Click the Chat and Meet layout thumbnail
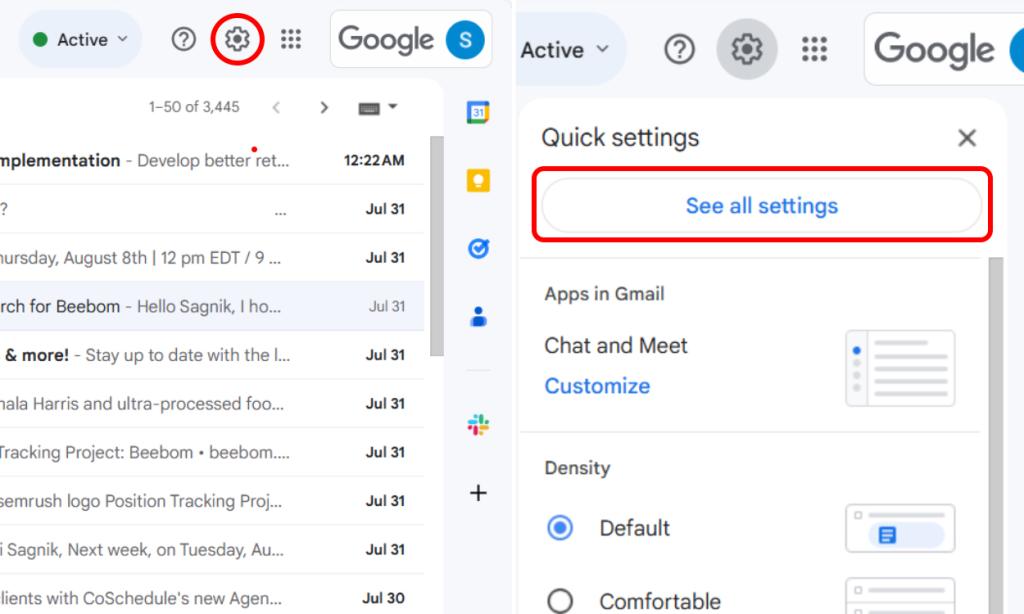 (x=900, y=368)
